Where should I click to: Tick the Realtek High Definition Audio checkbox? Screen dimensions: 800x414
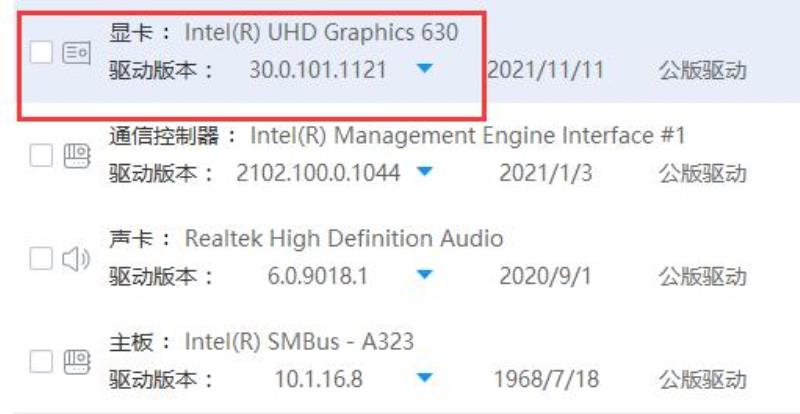41,259
